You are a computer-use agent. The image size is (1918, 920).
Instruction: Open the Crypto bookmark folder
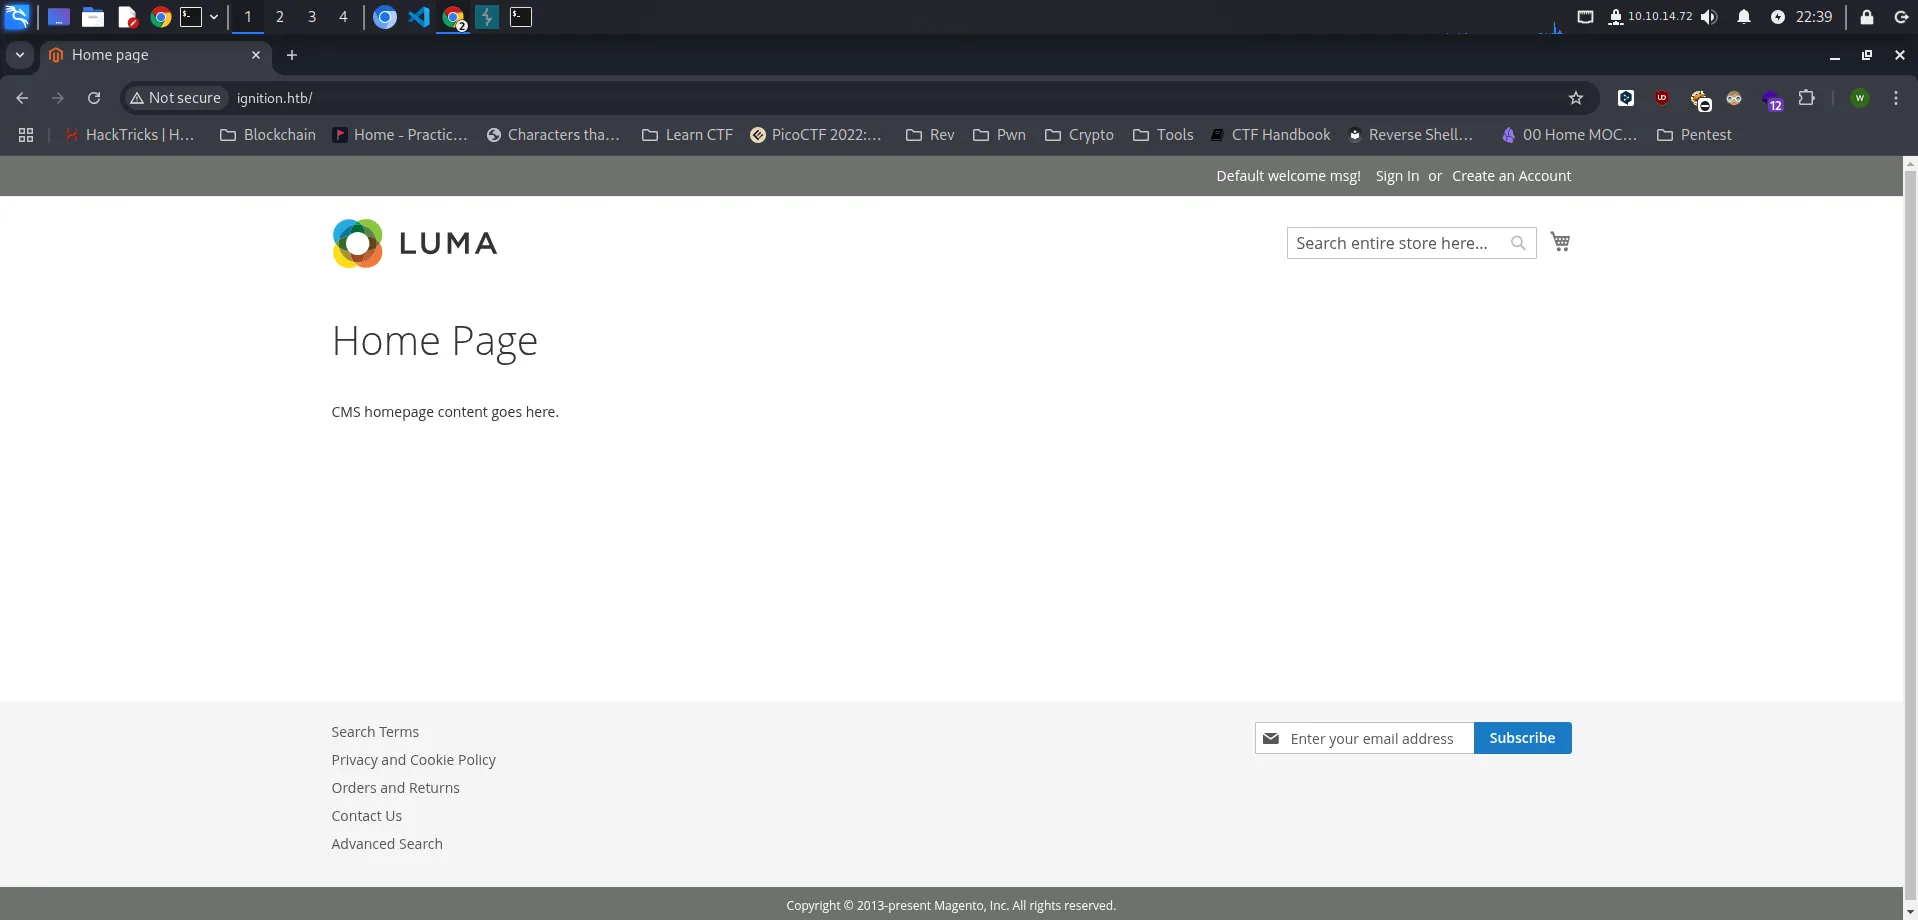[x=1079, y=135]
